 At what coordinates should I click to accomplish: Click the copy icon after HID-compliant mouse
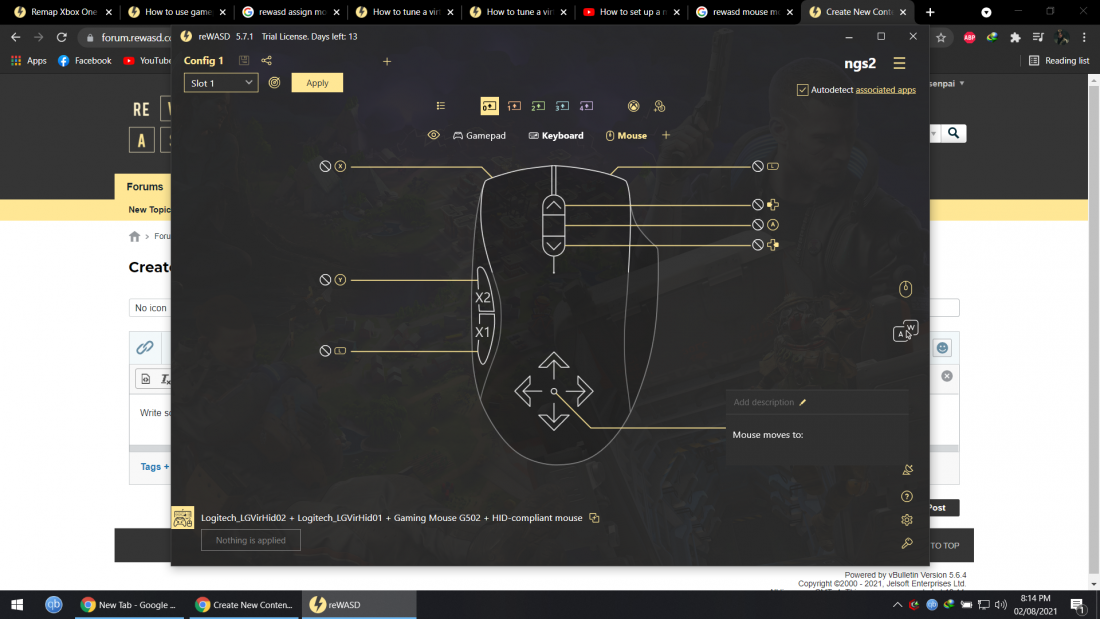[x=594, y=518]
